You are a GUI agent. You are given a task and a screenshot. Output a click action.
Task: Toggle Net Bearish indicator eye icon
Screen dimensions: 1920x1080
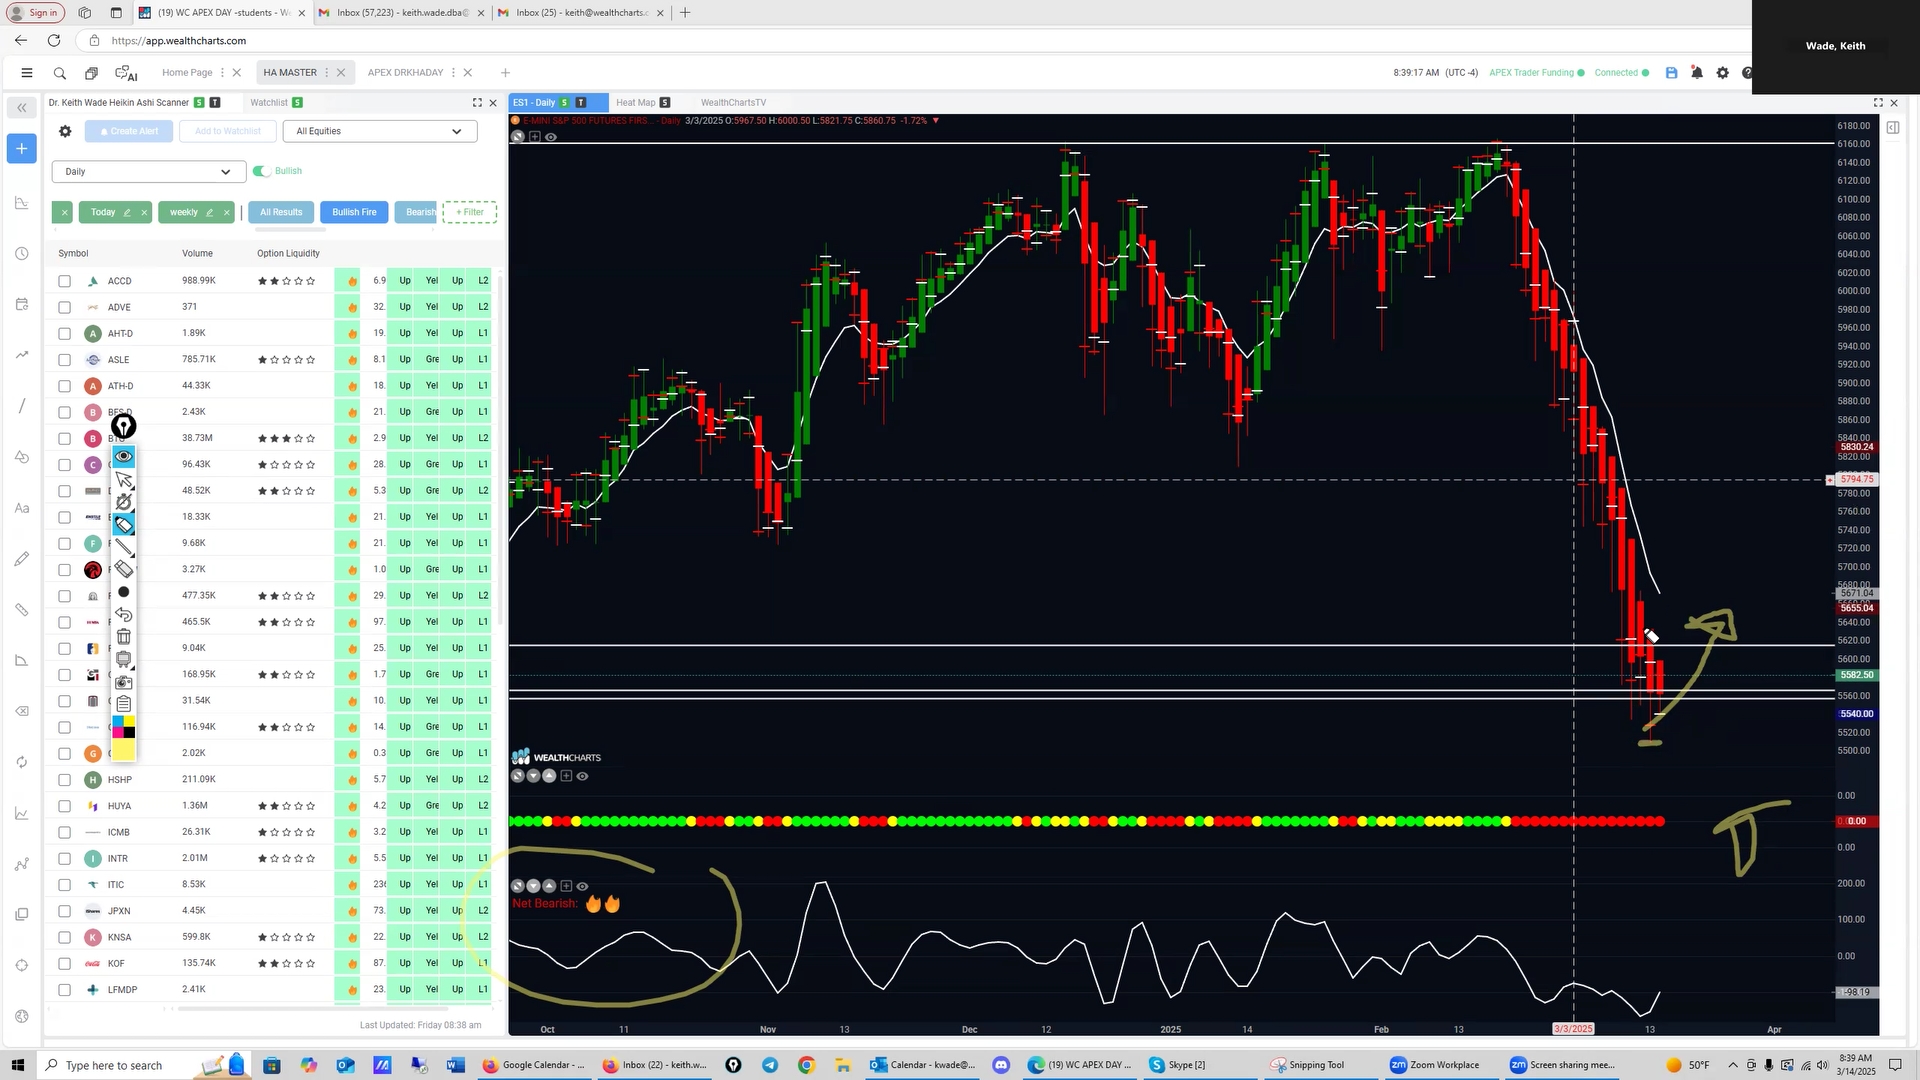(x=582, y=886)
